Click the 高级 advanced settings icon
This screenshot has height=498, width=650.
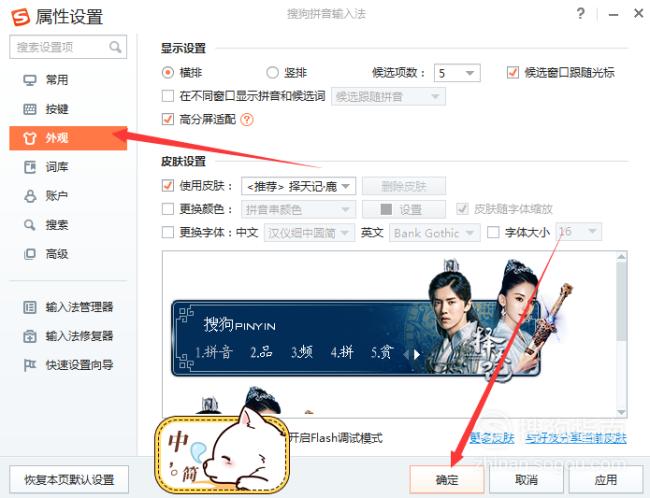click(29, 254)
